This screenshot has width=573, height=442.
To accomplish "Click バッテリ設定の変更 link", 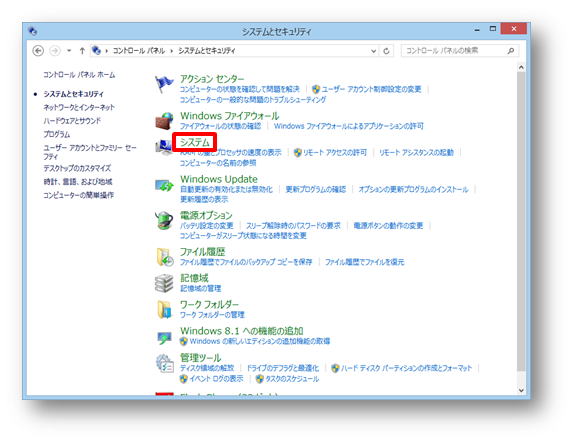I will pos(206,226).
